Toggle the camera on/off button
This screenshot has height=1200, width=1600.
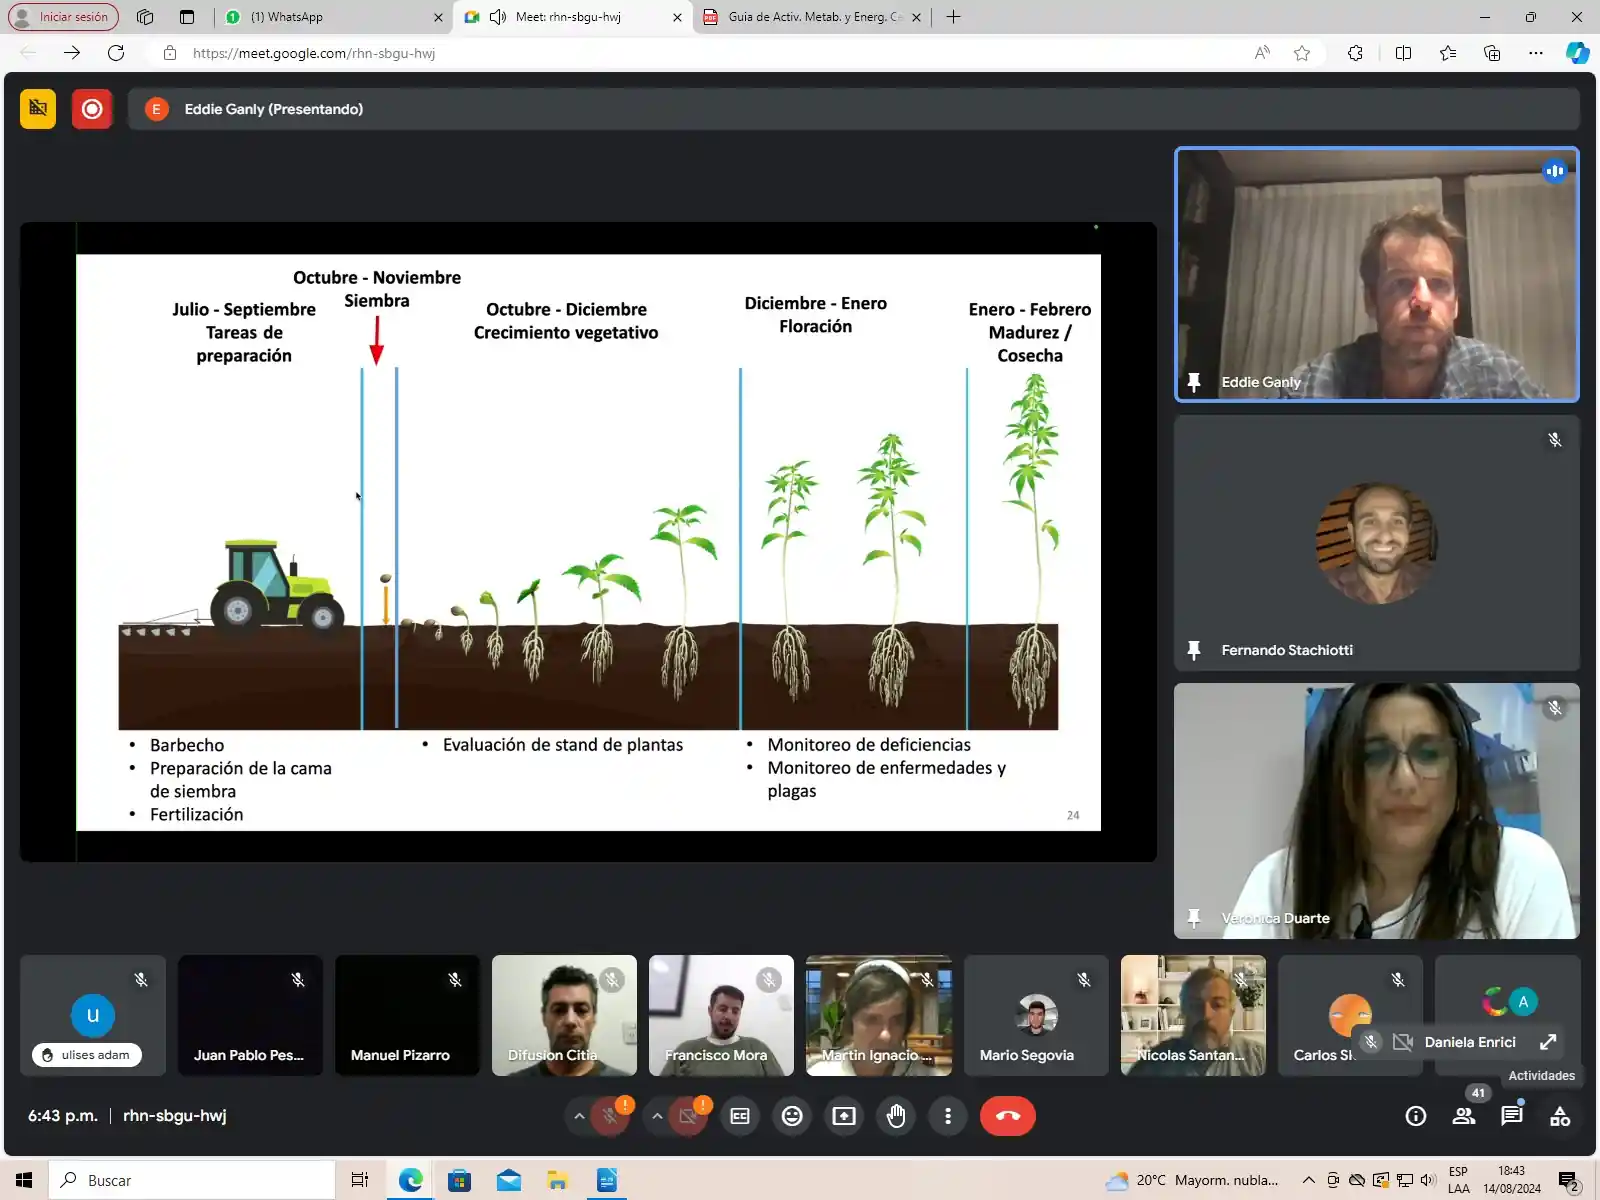pos(687,1116)
